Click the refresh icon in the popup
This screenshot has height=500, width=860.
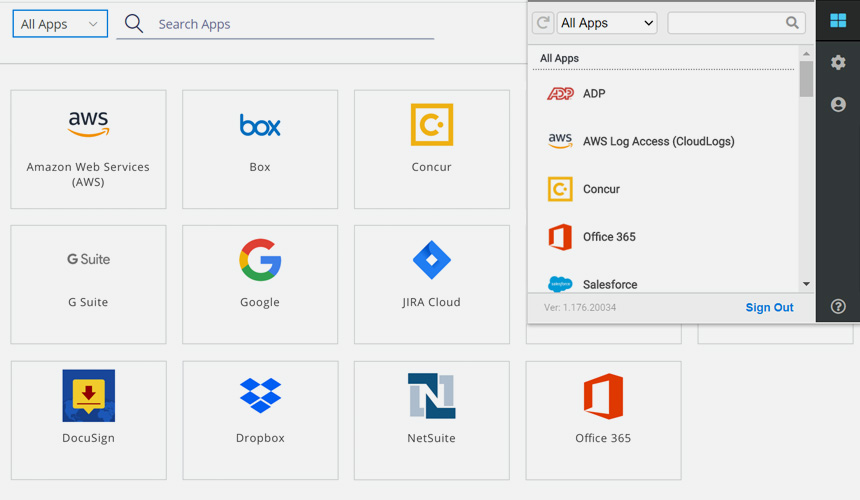click(x=543, y=23)
